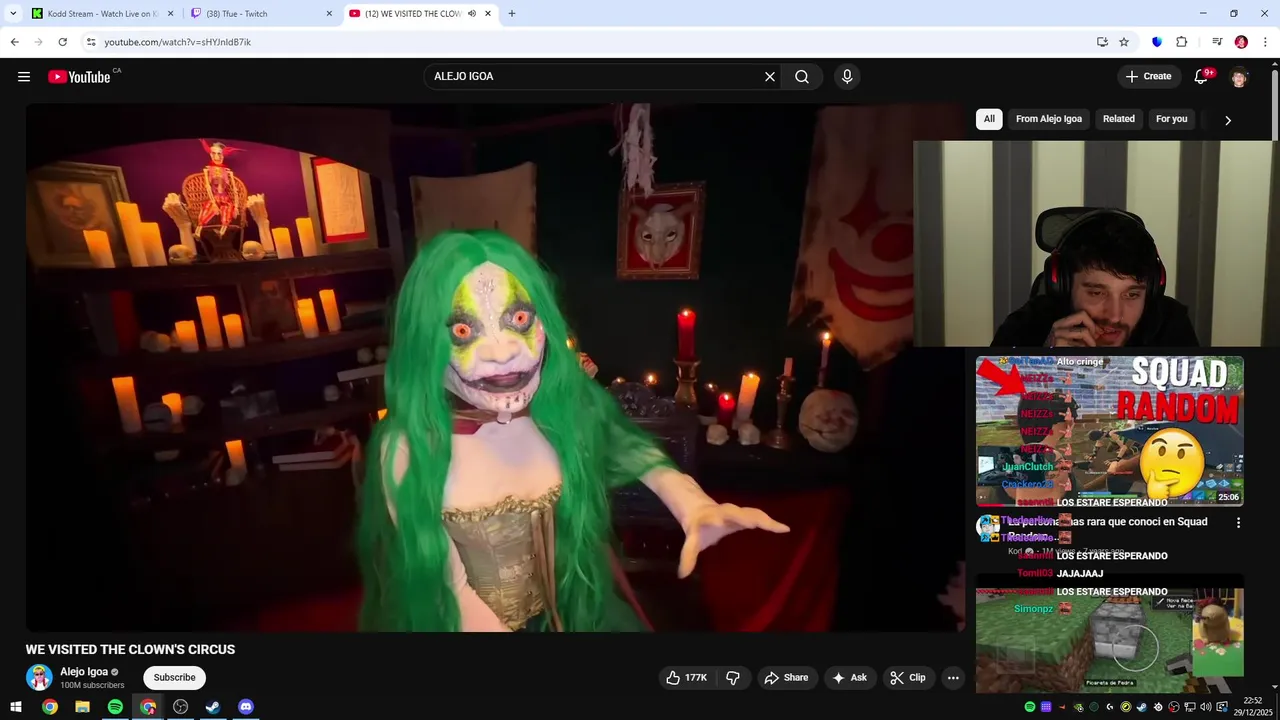The width and height of the screenshot is (1280, 720).
Task: Open the taskbar clock and date
Action: click(1253, 707)
